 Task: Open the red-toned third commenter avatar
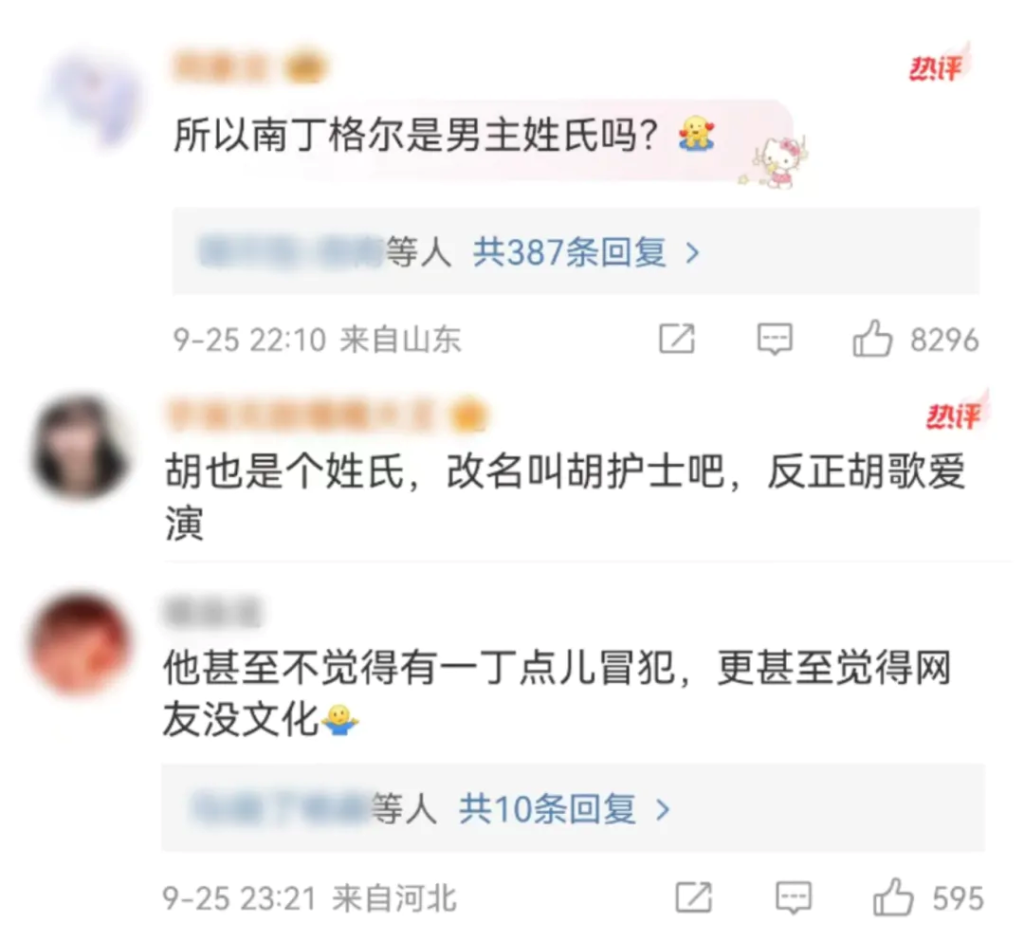[80, 643]
